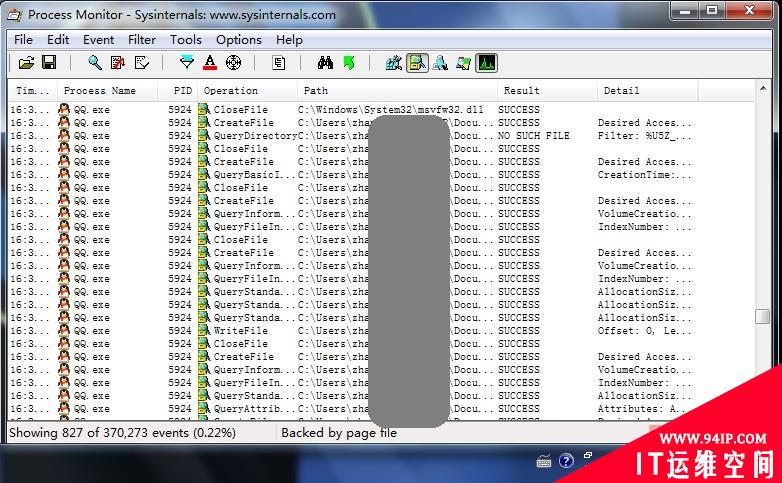
Task: Open the Tools menu
Action: point(186,39)
